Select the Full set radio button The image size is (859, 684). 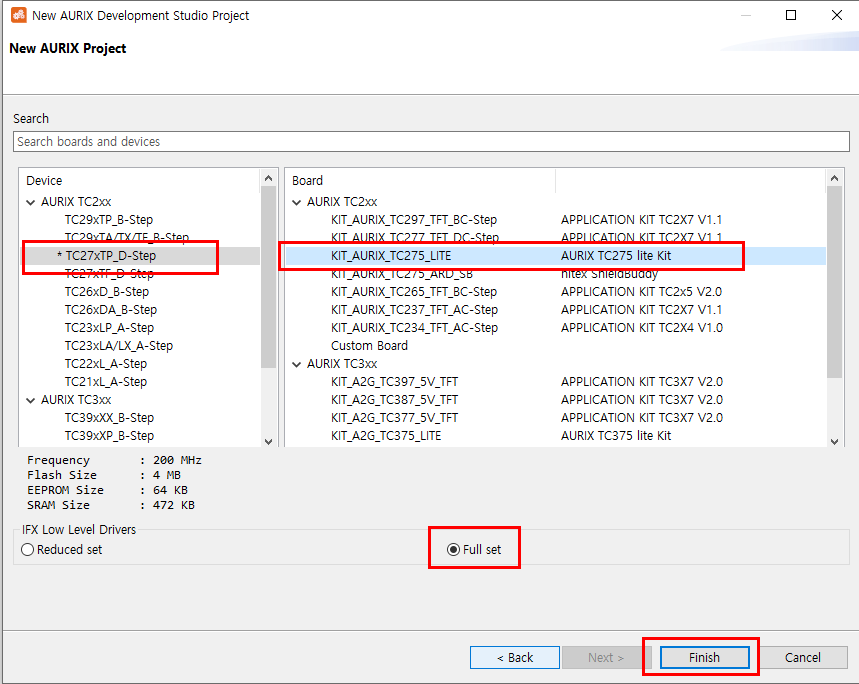453,549
